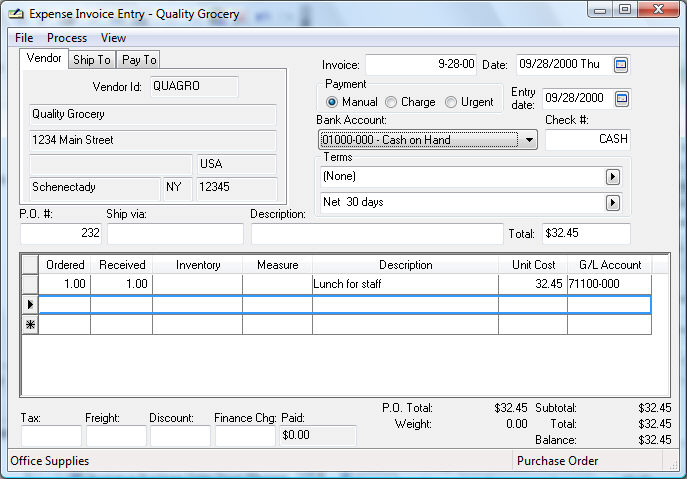Open the Process menu
Image resolution: width=687 pixels, height=479 pixels.
coord(67,38)
